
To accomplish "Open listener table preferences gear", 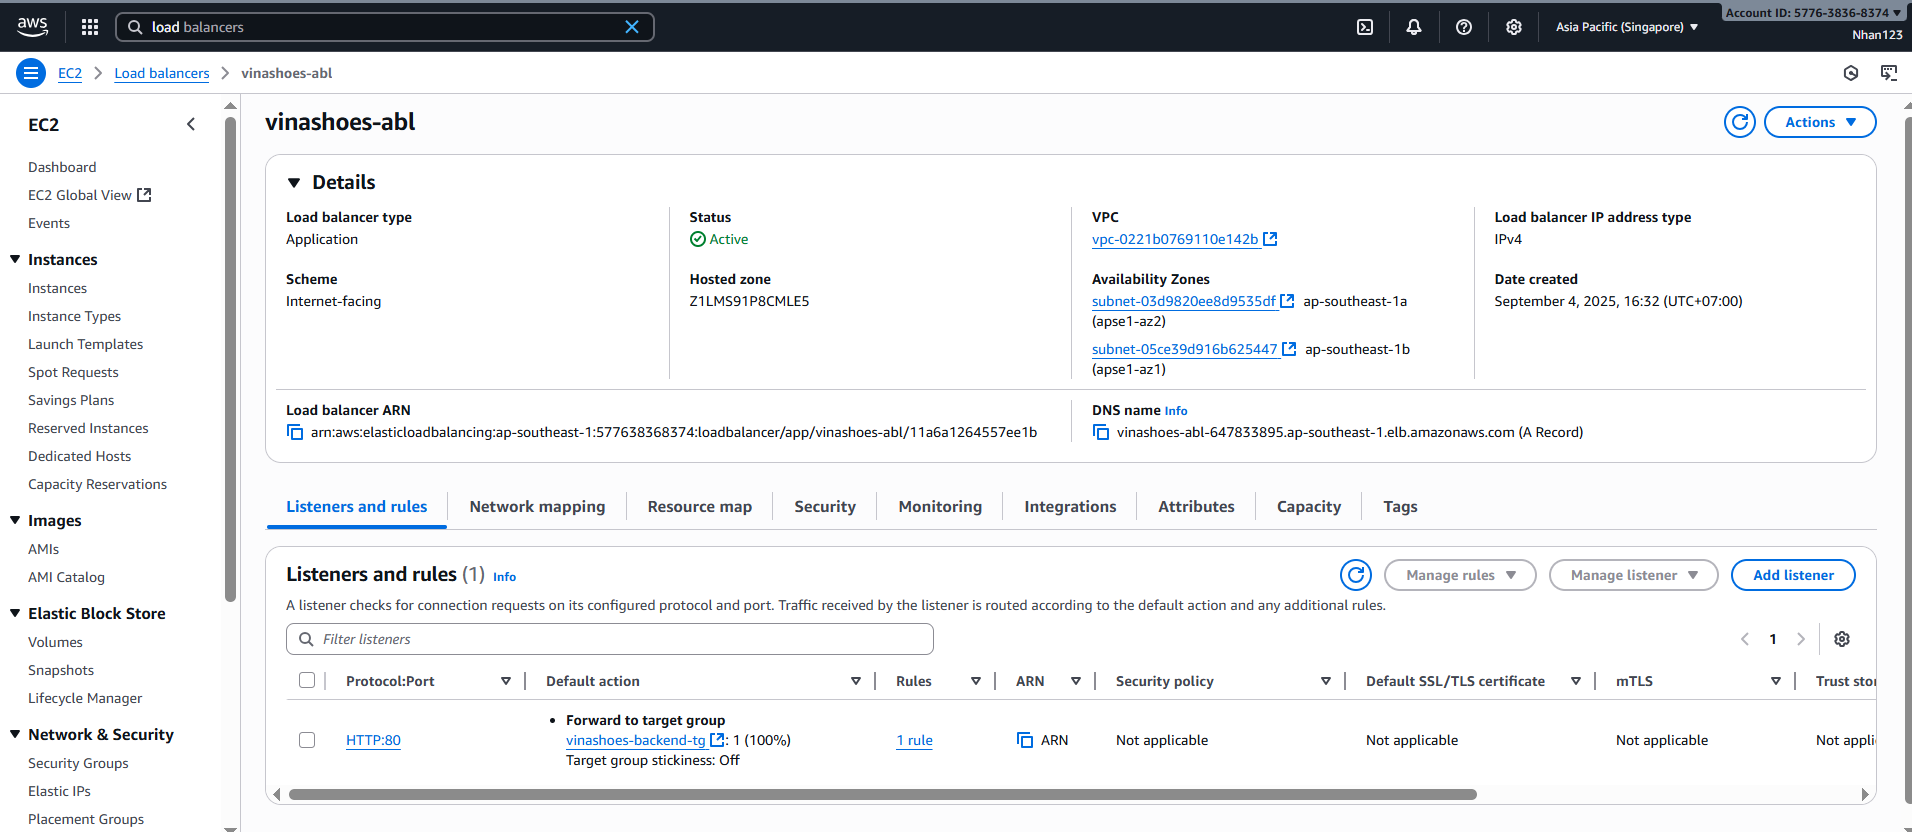I will (x=1842, y=639).
